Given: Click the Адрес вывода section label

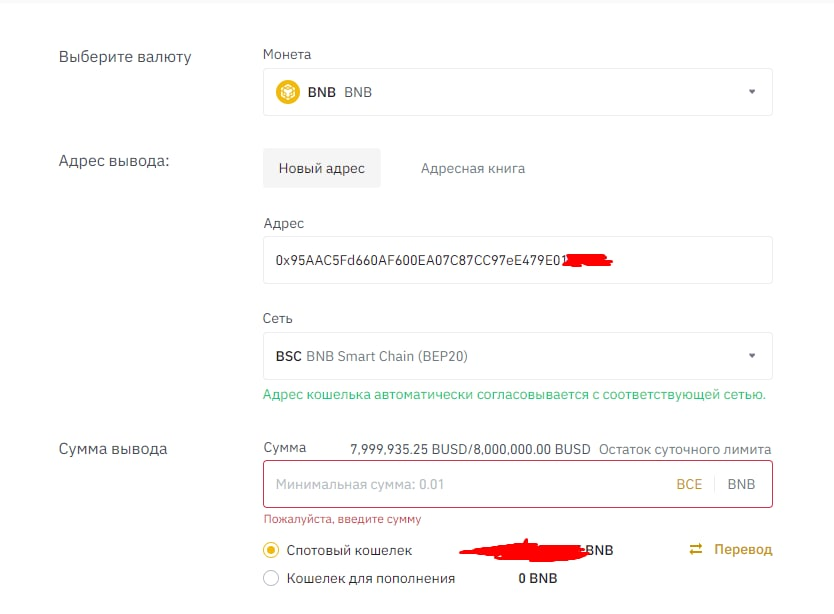Looking at the screenshot, I should [x=114, y=161].
